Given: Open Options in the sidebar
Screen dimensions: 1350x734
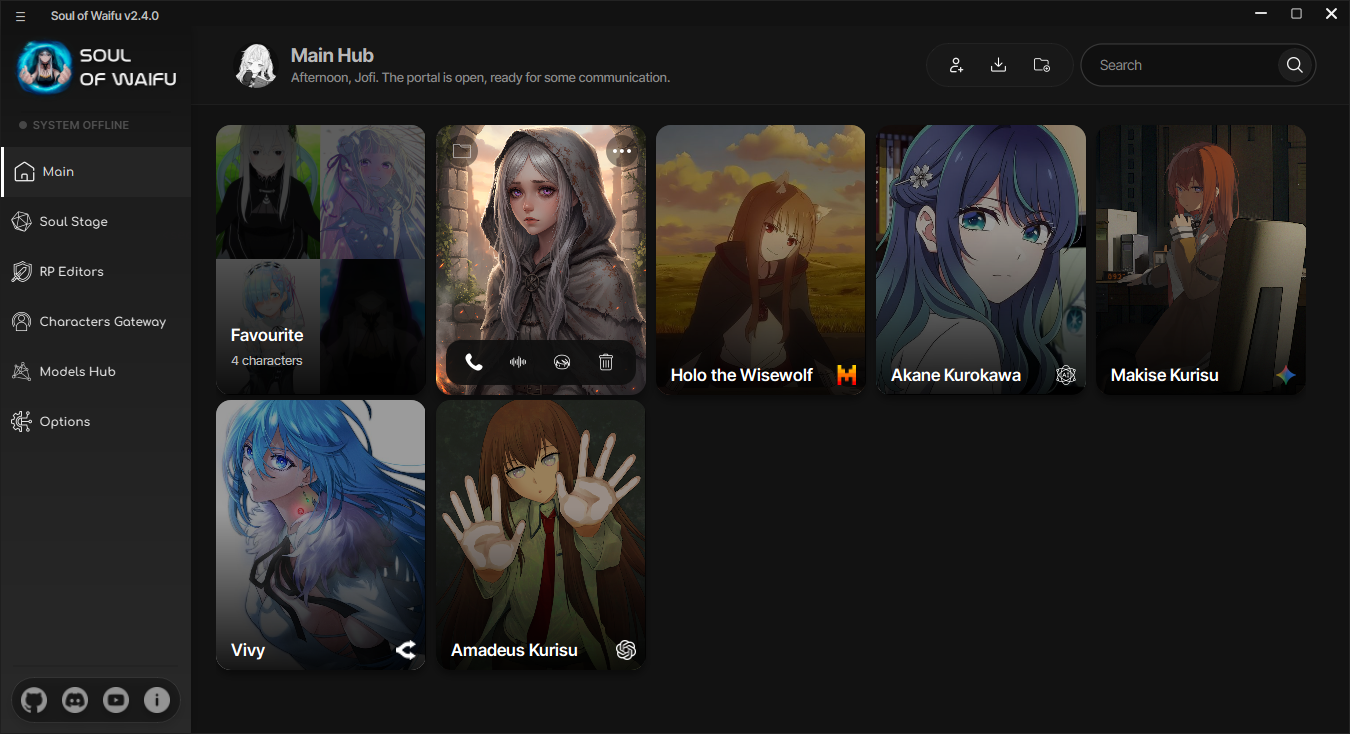Looking at the screenshot, I should [x=96, y=422].
